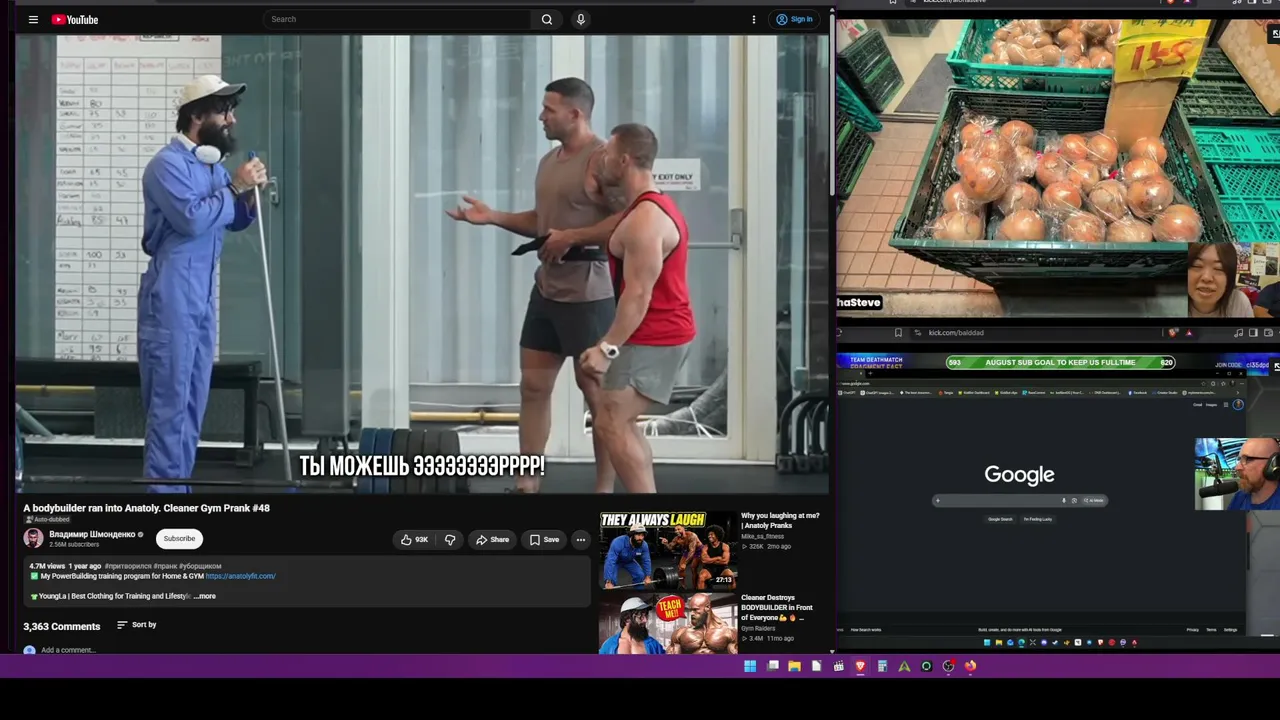Open OBS Studio from the taskbar
Image resolution: width=1280 pixels, height=720 pixels.
[x=948, y=666]
